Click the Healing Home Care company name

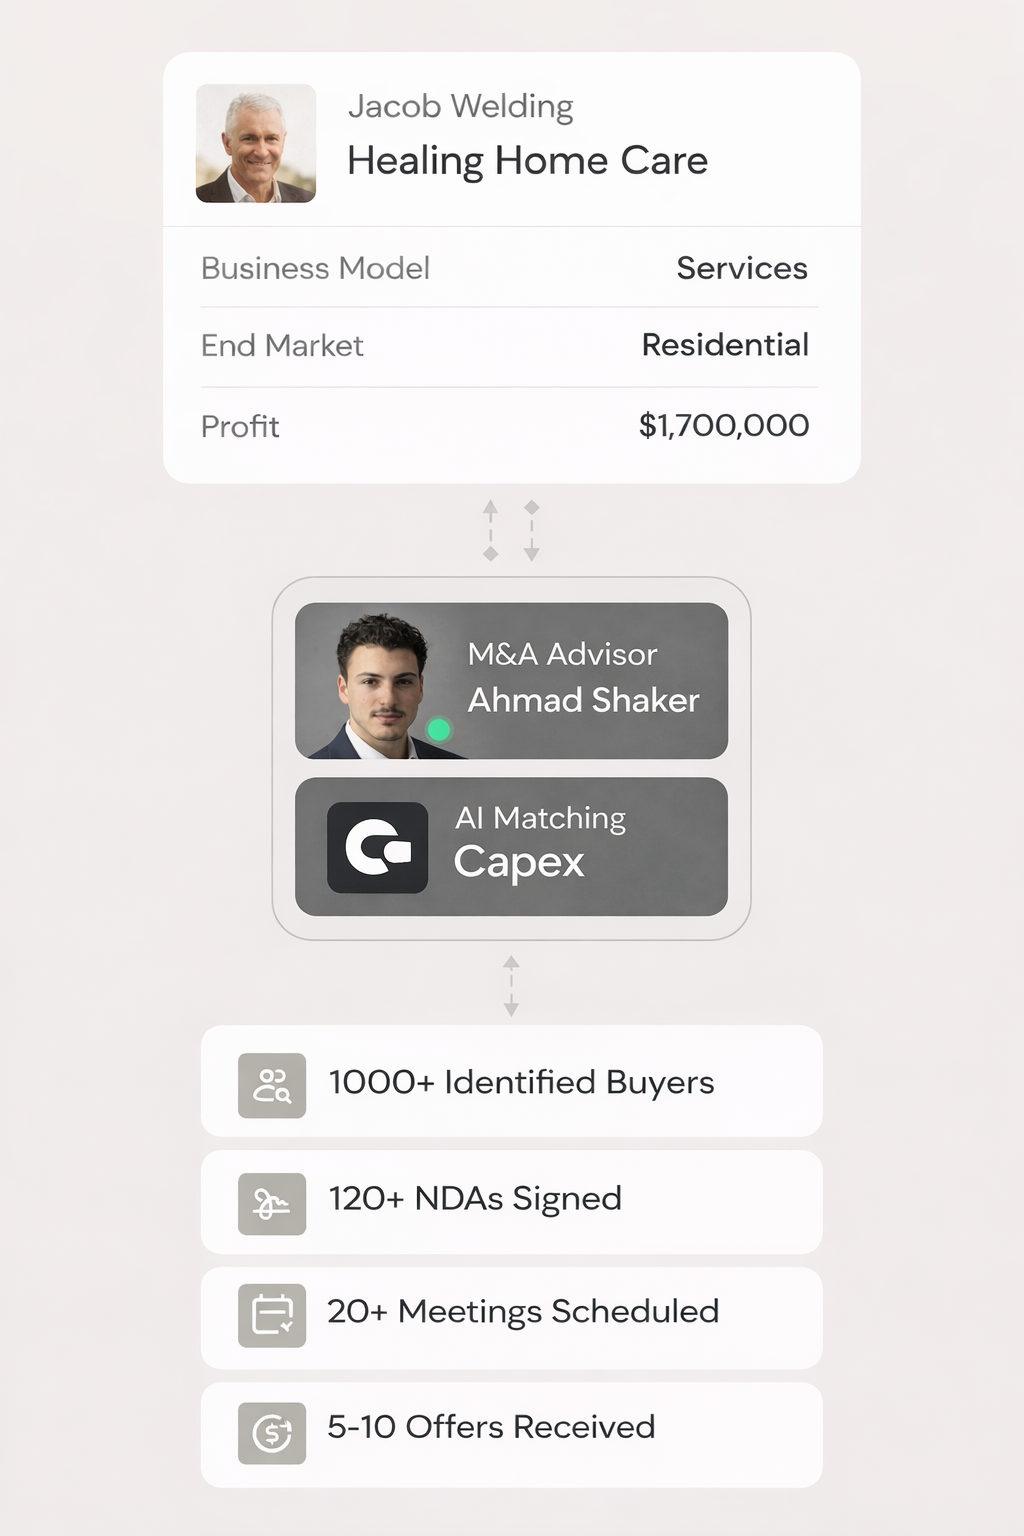pos(527,161)
